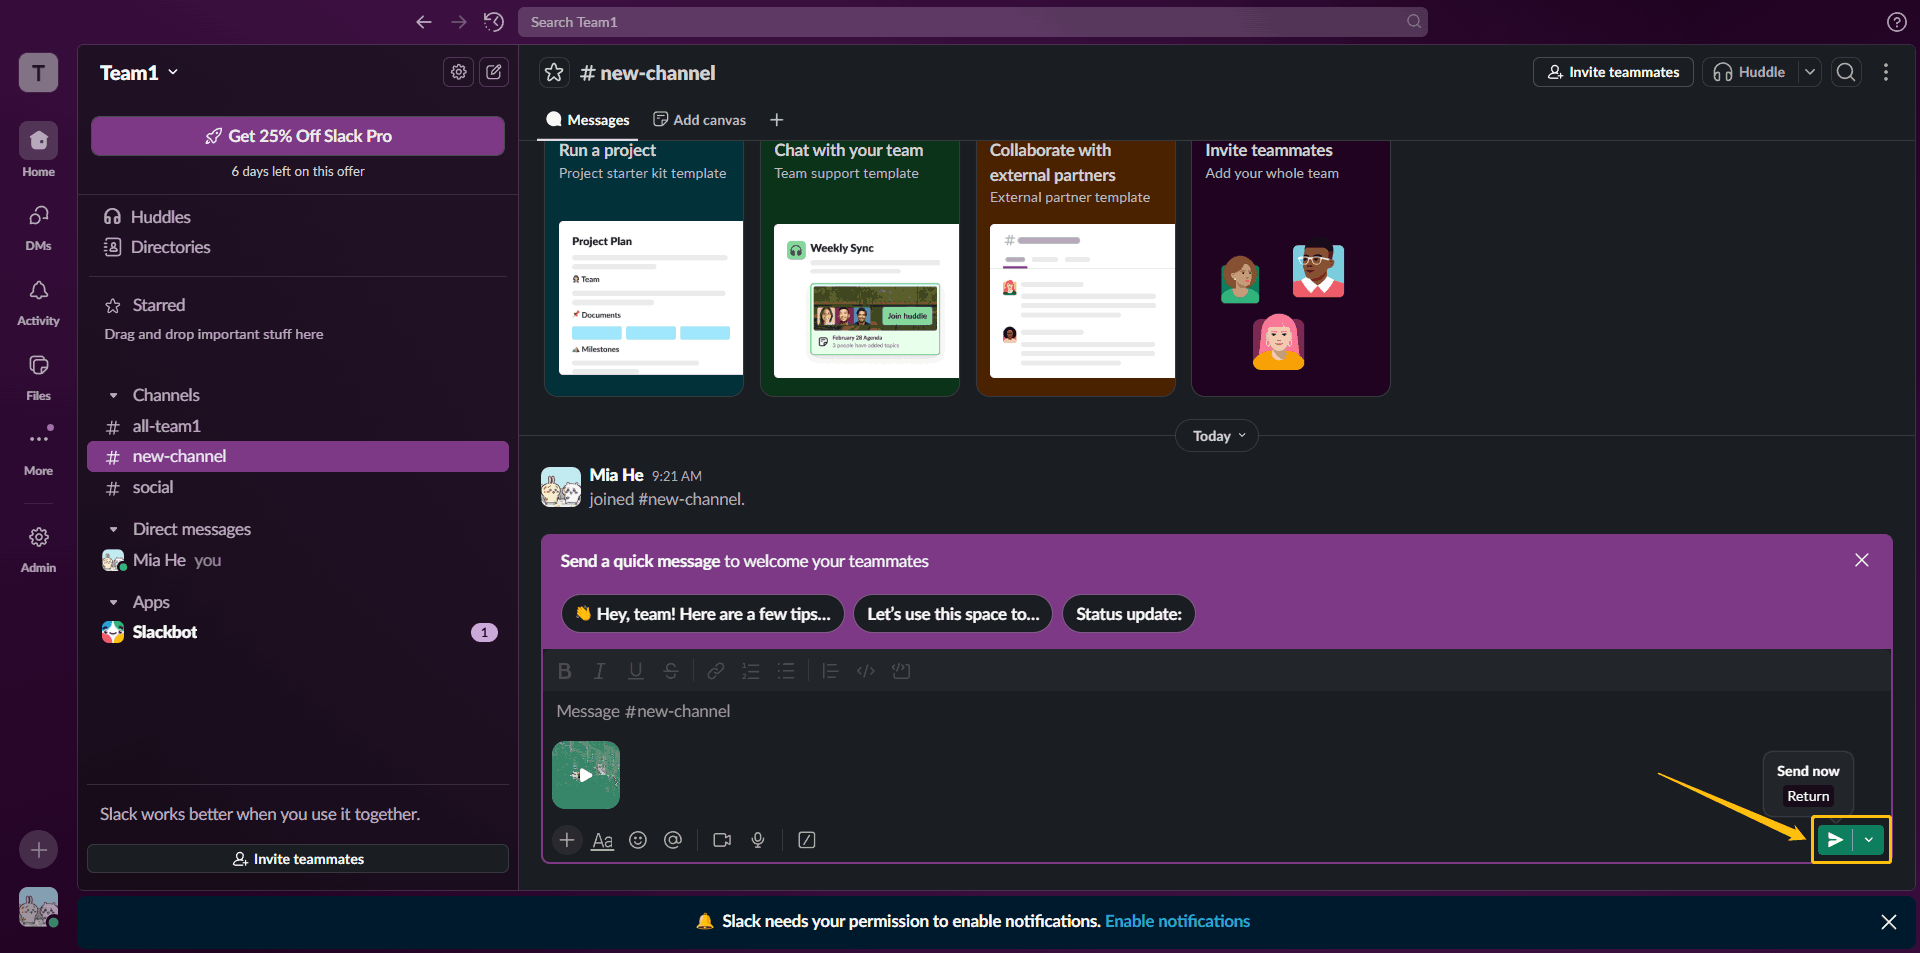Select the Files sidebar icon

click(38, 372)
